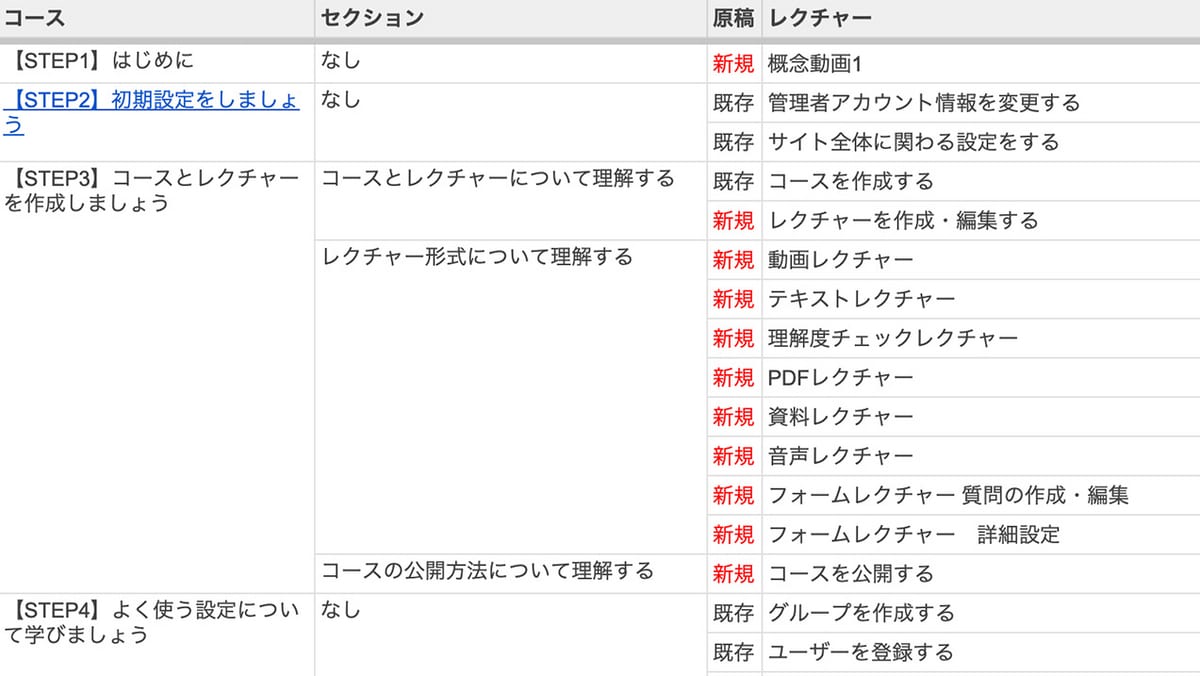
Task: Click the コース column header
Action: tap(157, 18)
